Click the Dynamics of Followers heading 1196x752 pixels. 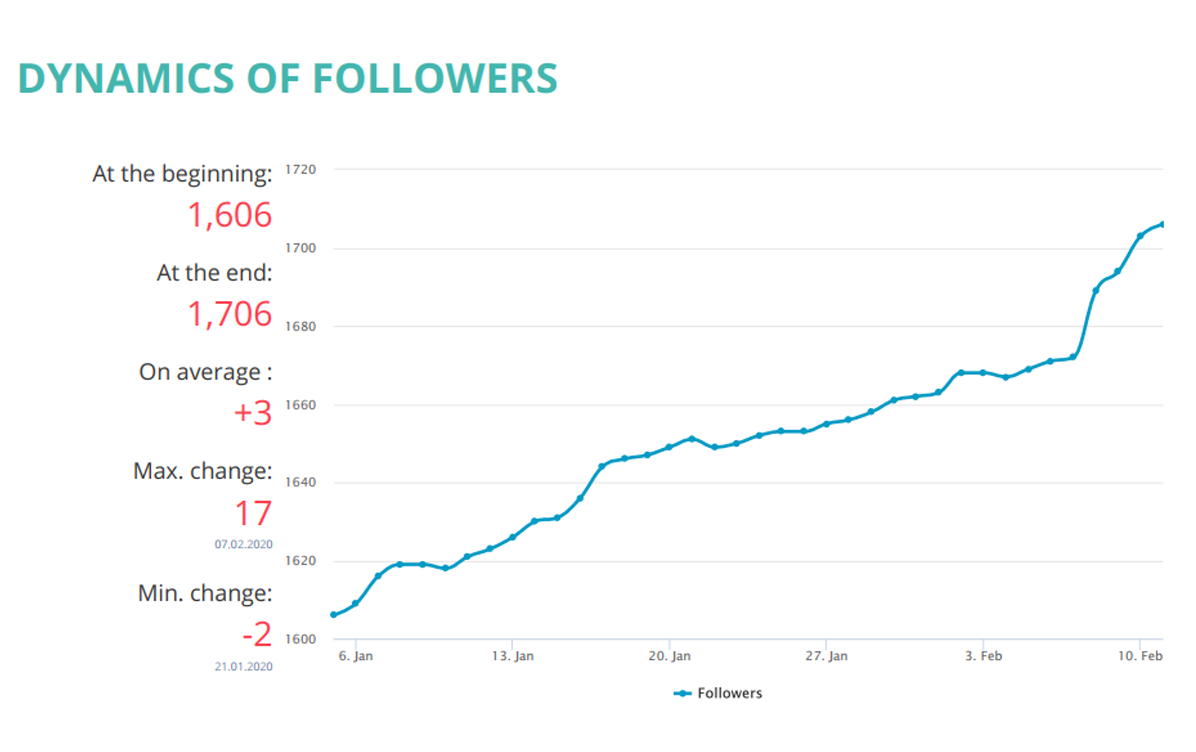(x=287, y=79)
